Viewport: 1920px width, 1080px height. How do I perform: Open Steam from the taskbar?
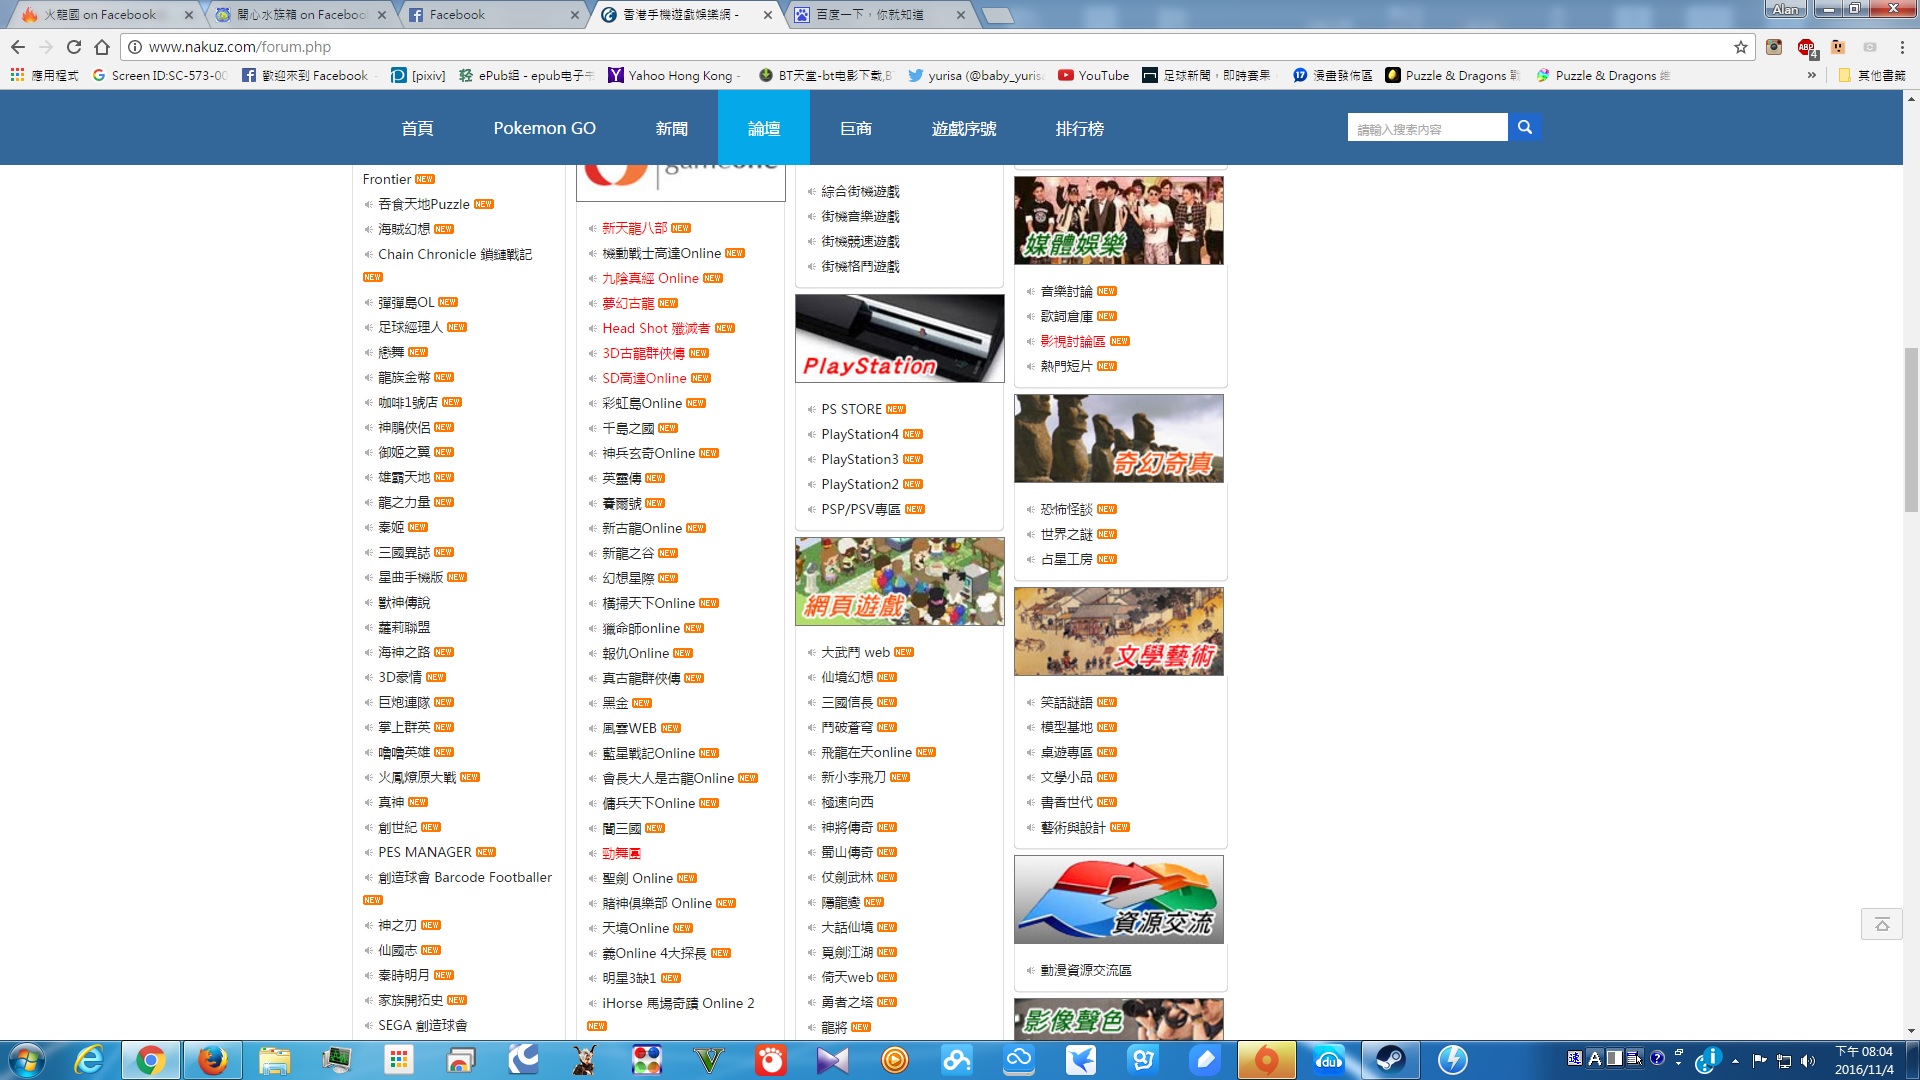(1391, 1060)
